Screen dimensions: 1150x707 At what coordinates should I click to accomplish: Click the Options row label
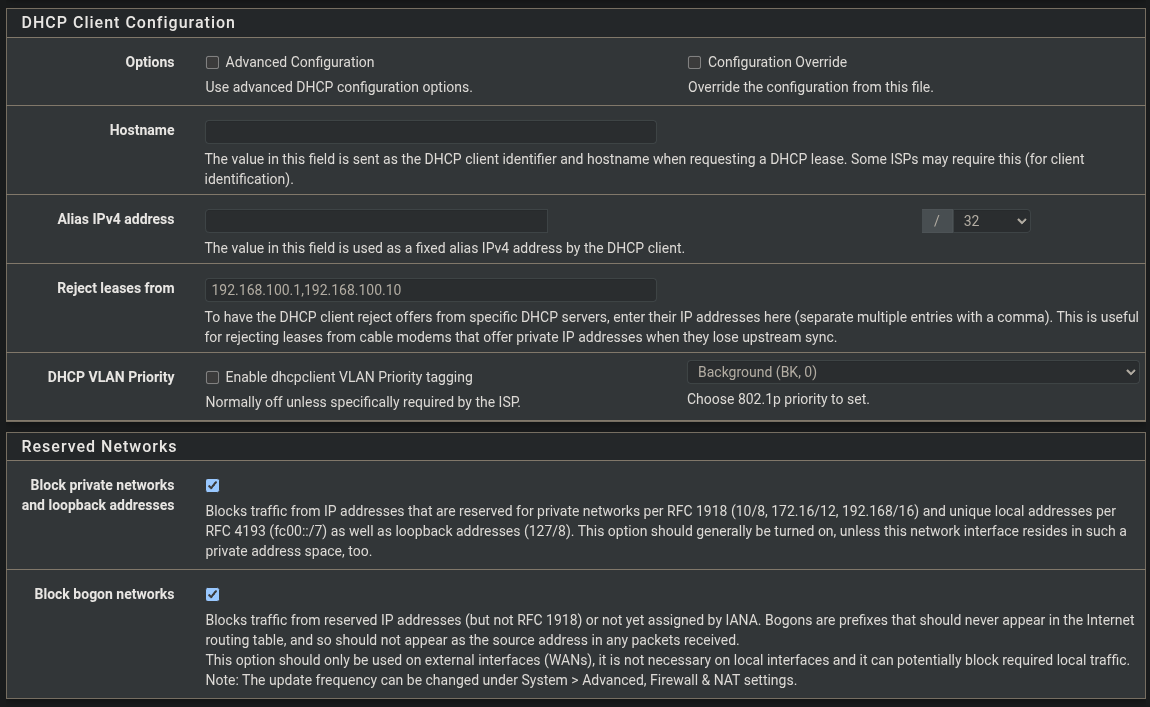point(149,62)
